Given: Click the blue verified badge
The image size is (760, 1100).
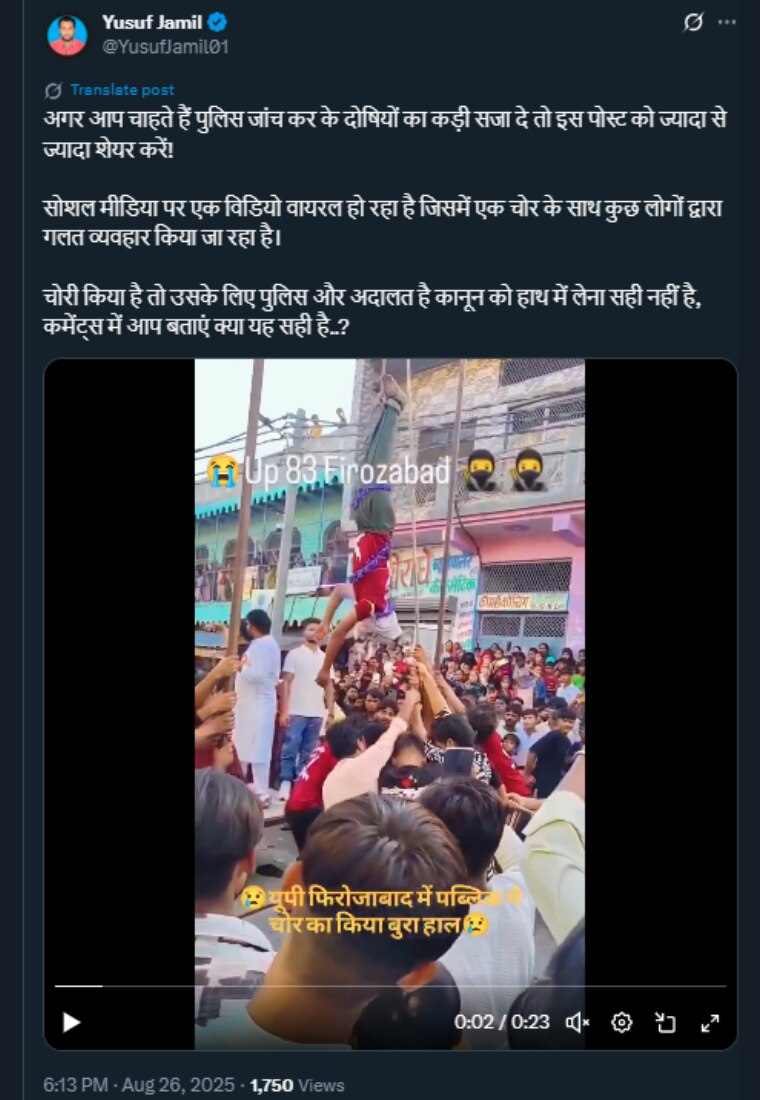Looking at the screenshot, I should (215, 22).
